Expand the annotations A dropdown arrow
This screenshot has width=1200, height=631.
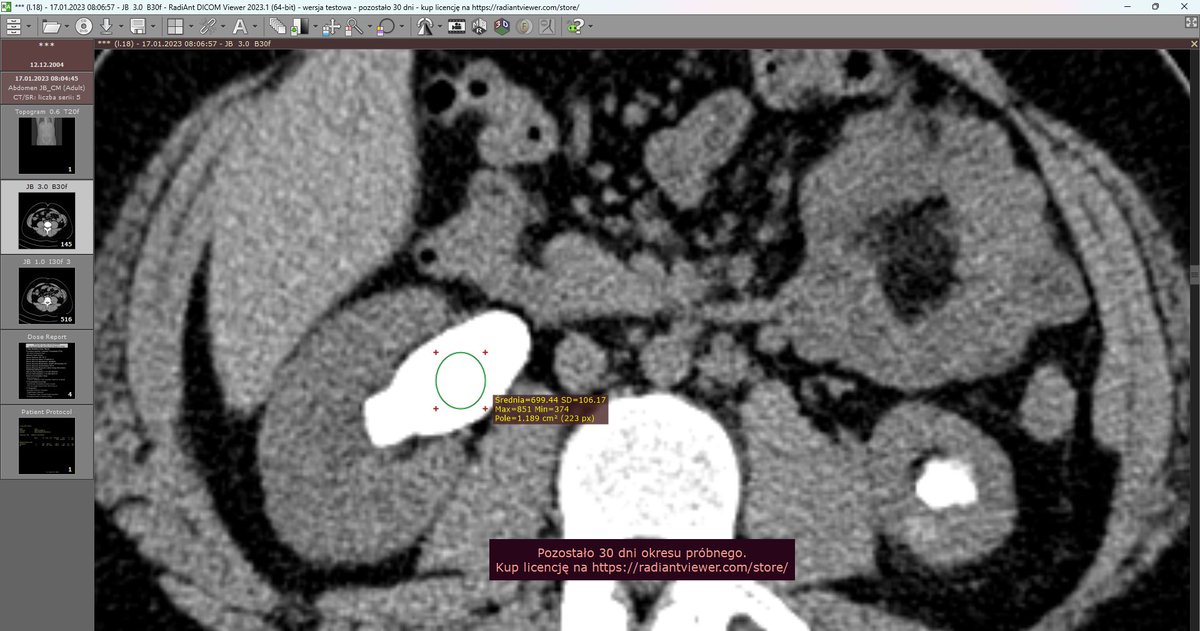tap(256, 27)
